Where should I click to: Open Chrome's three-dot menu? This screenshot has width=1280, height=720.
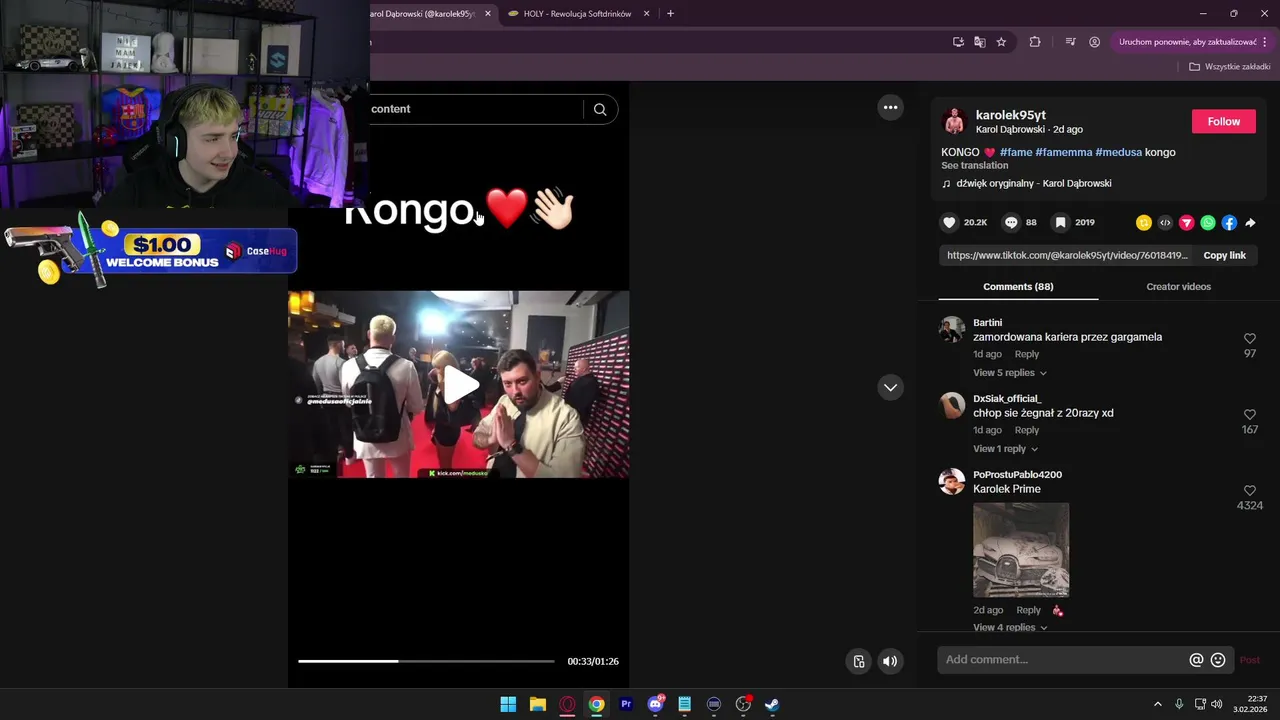(x=1265, y=42)
